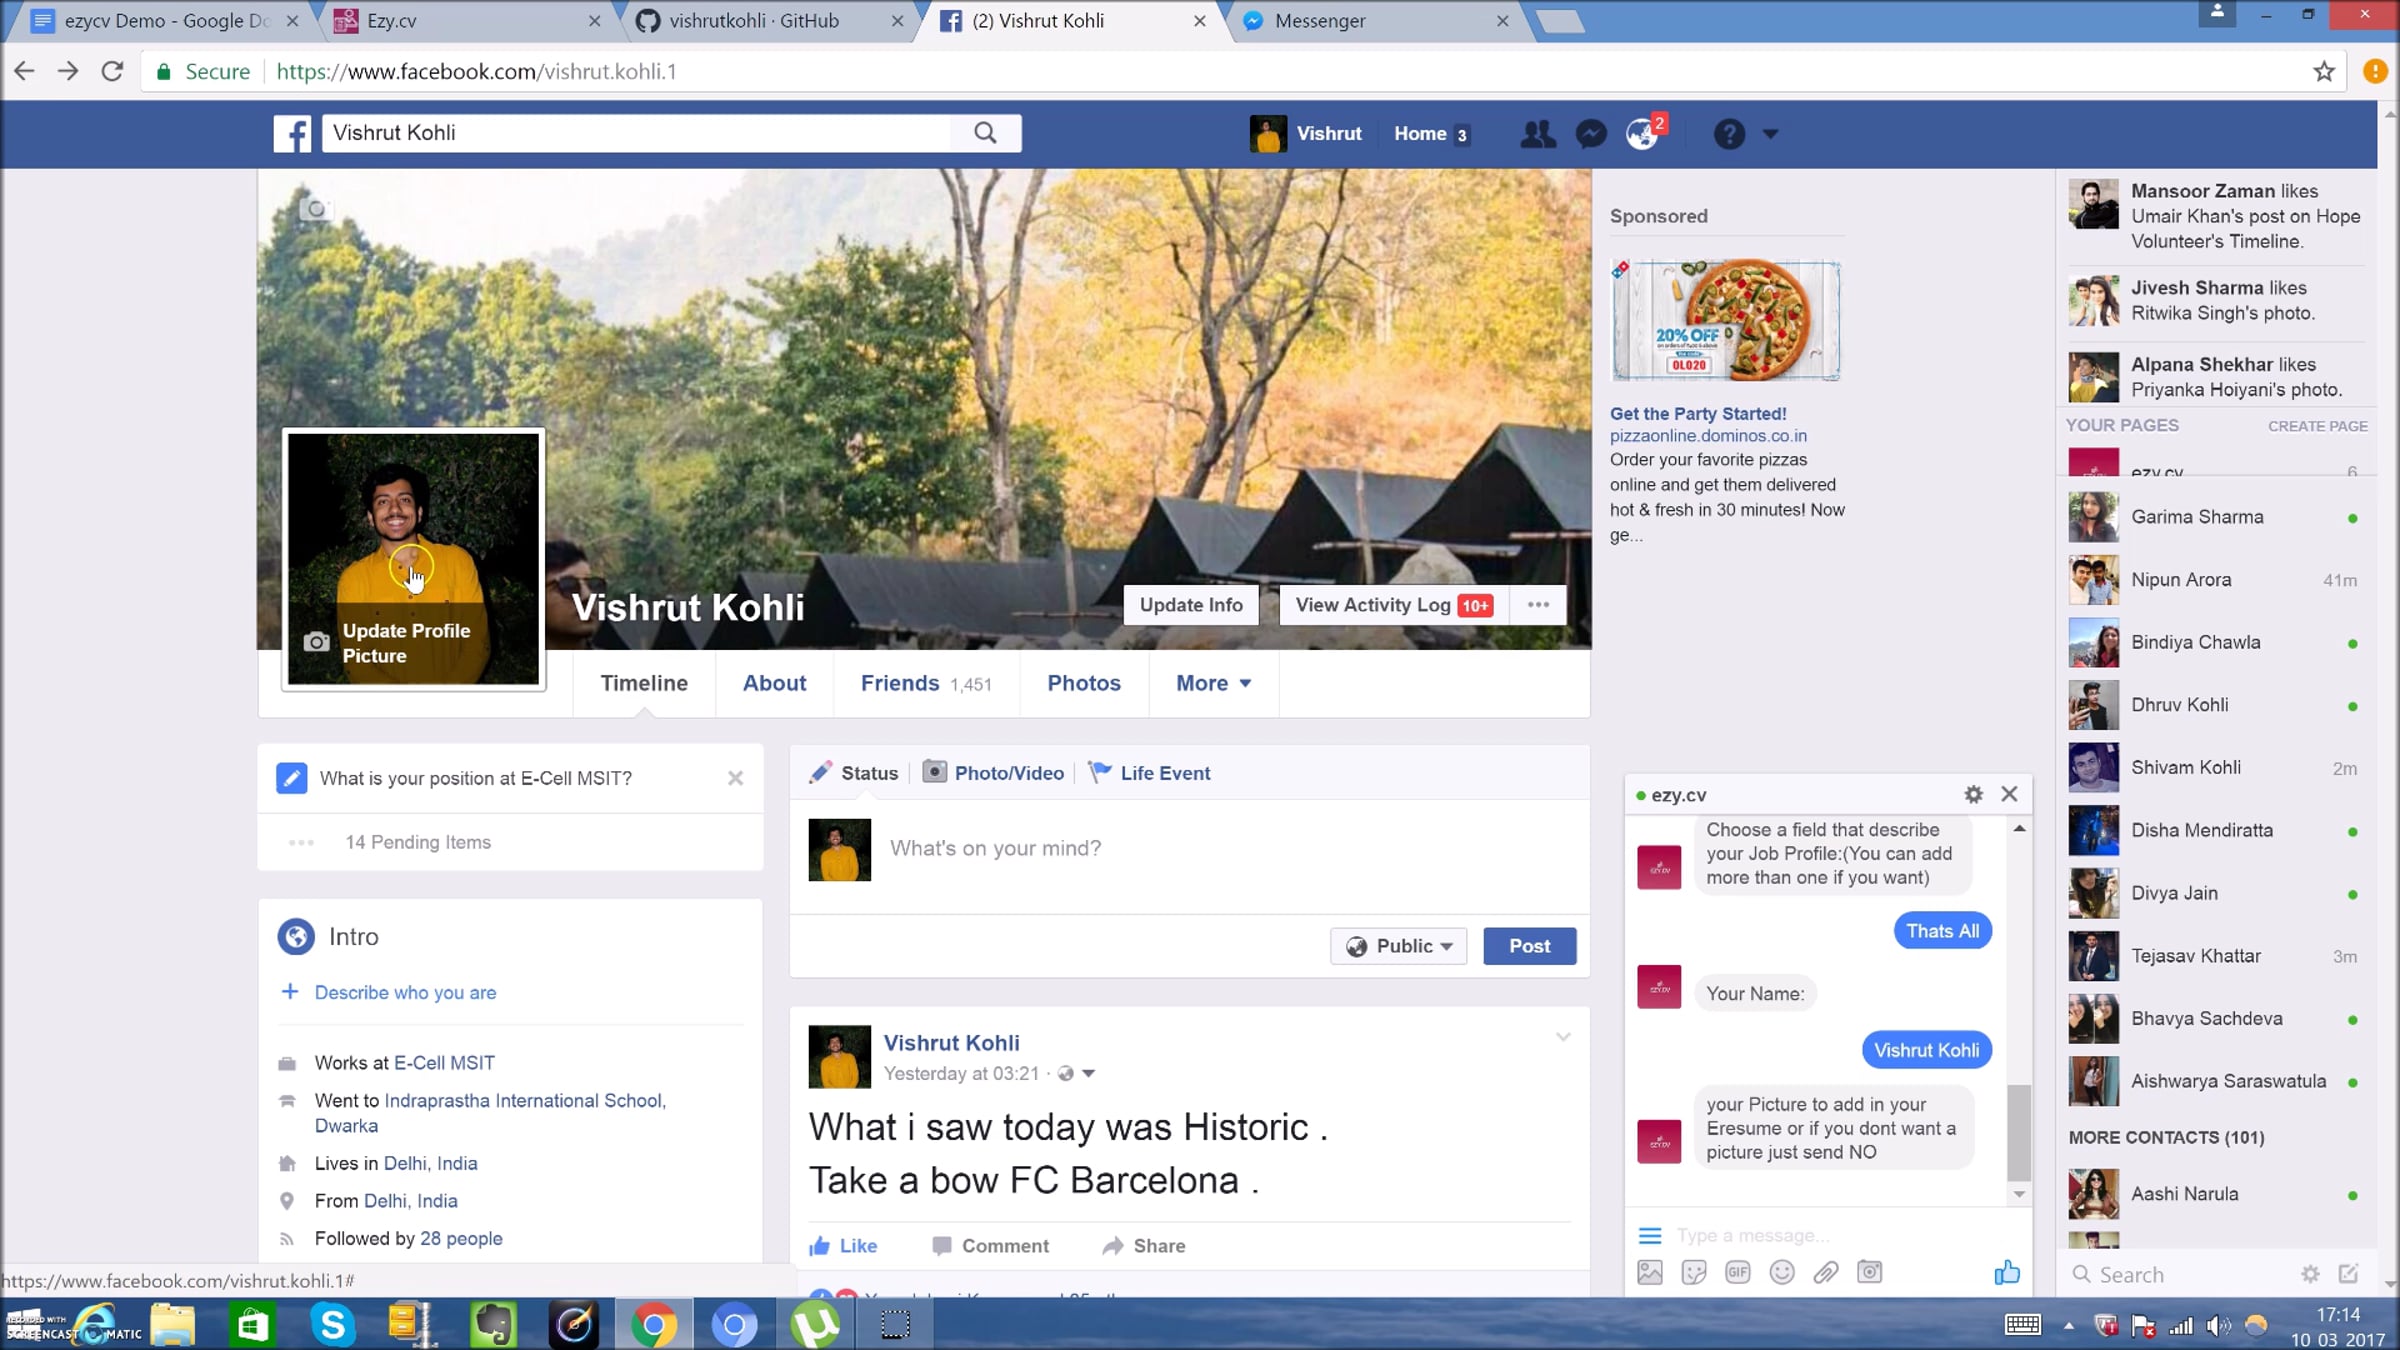Open the Photos tab
Screen dimensions: 2400x1350
point(1084,683)
